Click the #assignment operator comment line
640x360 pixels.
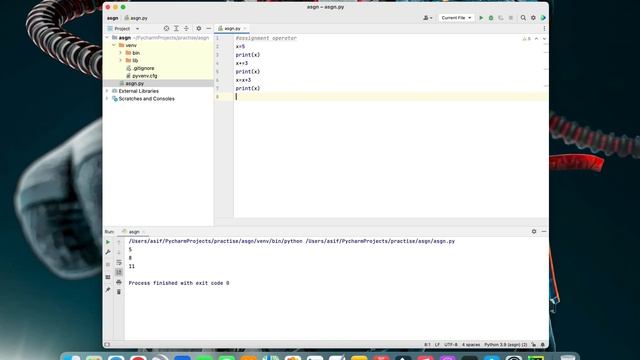tap(266, 38)
